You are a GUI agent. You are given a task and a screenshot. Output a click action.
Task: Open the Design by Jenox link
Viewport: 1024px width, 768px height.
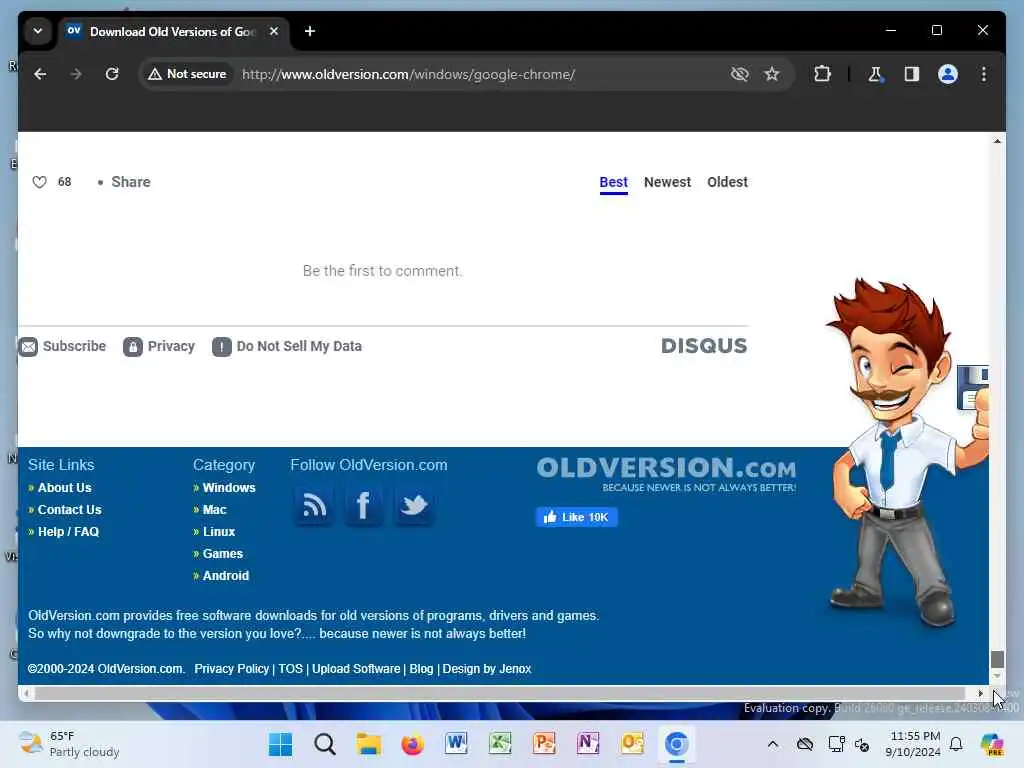click(487, 669)
